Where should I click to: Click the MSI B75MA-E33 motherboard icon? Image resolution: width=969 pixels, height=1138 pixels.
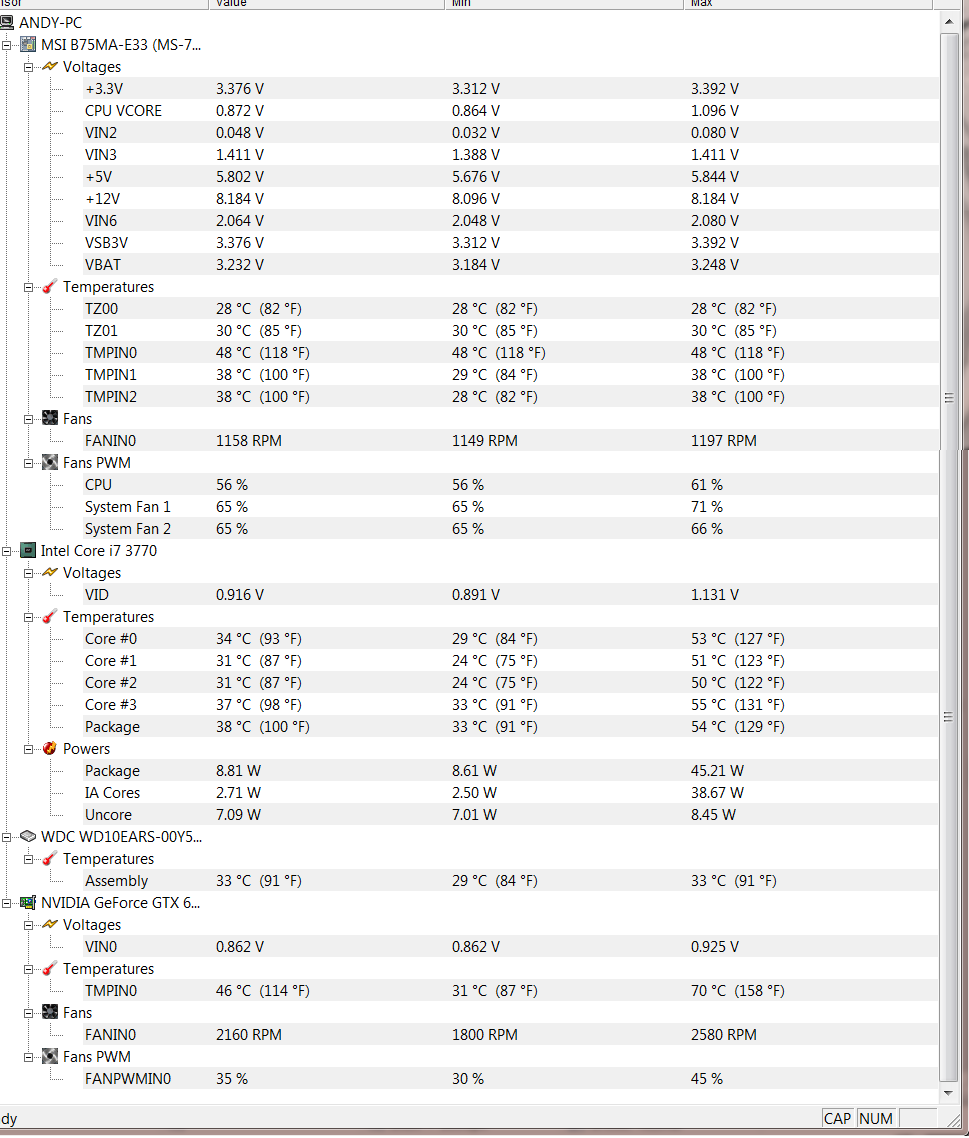point(28,44)
